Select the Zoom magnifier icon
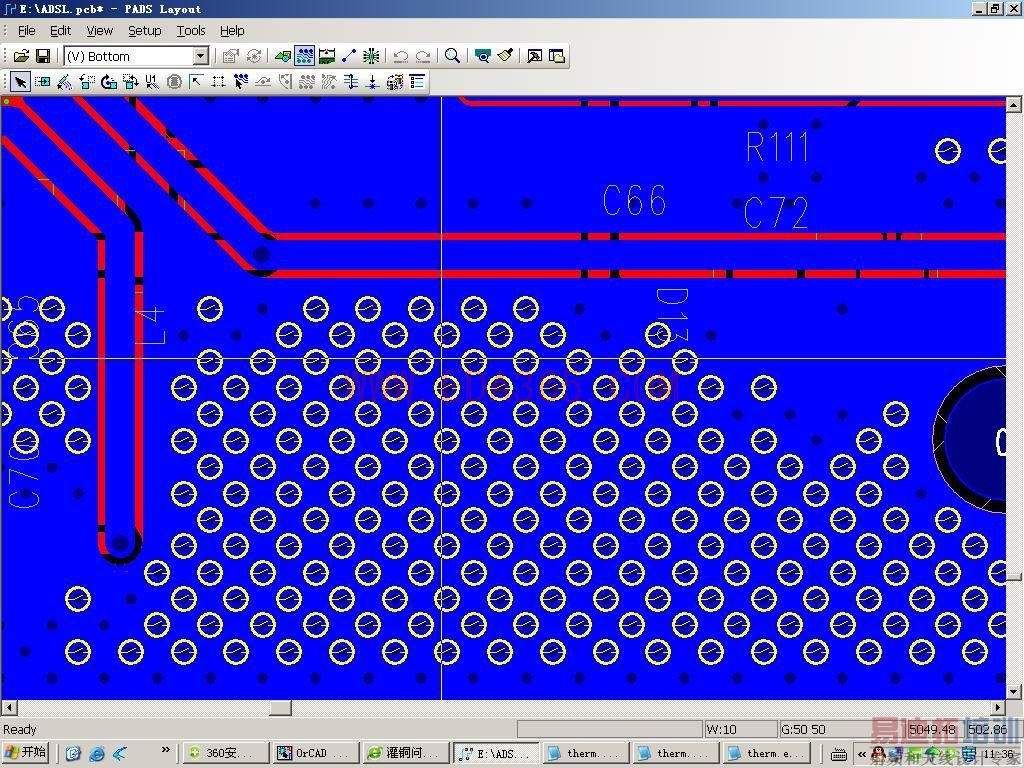The image size is (1024, 768). (x=452, y=56)
